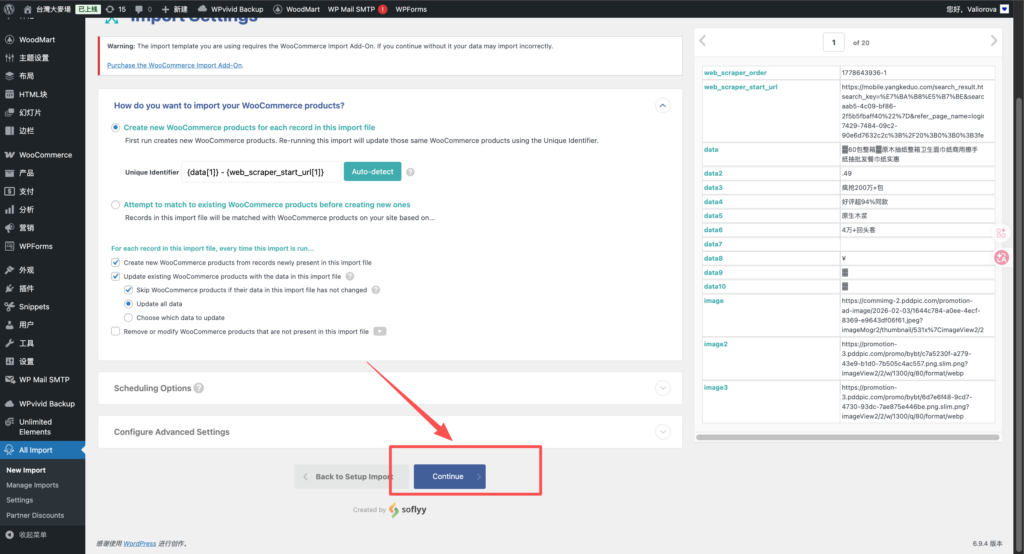Screen dimensions: 1024x554
Task: Open user menu 您好, Valiorova
Action: [977, 9]
